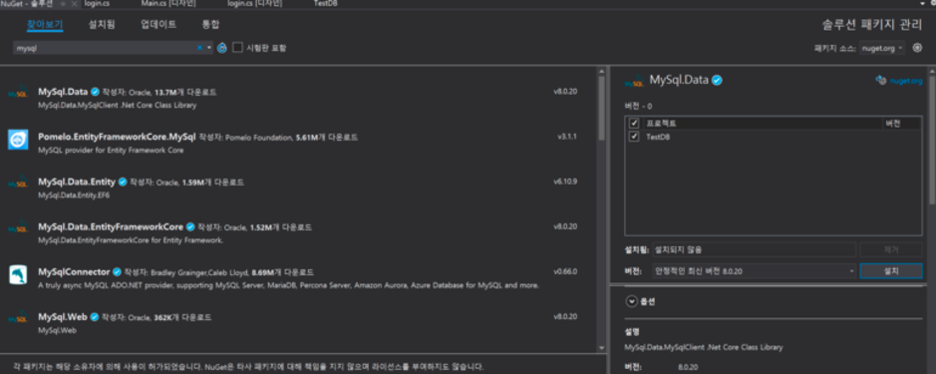Open the search box history dropdown arrow
Viewport: 936px width, 374px height.
210,48
